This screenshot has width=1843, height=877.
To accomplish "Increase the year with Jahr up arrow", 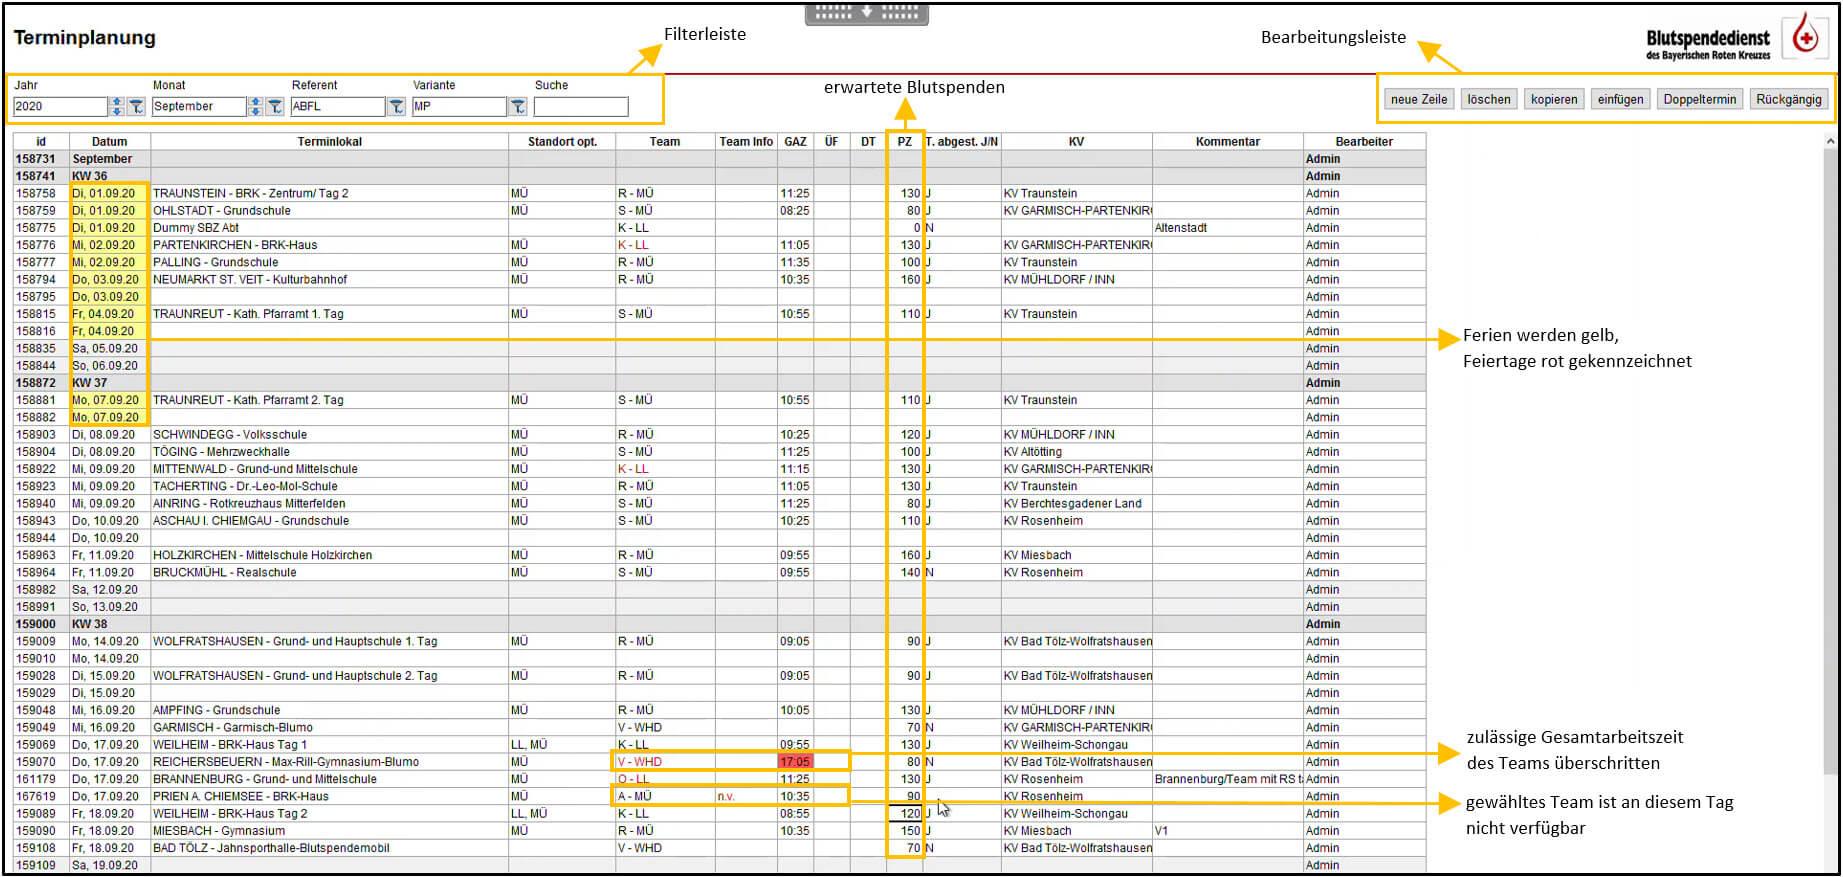I will point(117,102).
